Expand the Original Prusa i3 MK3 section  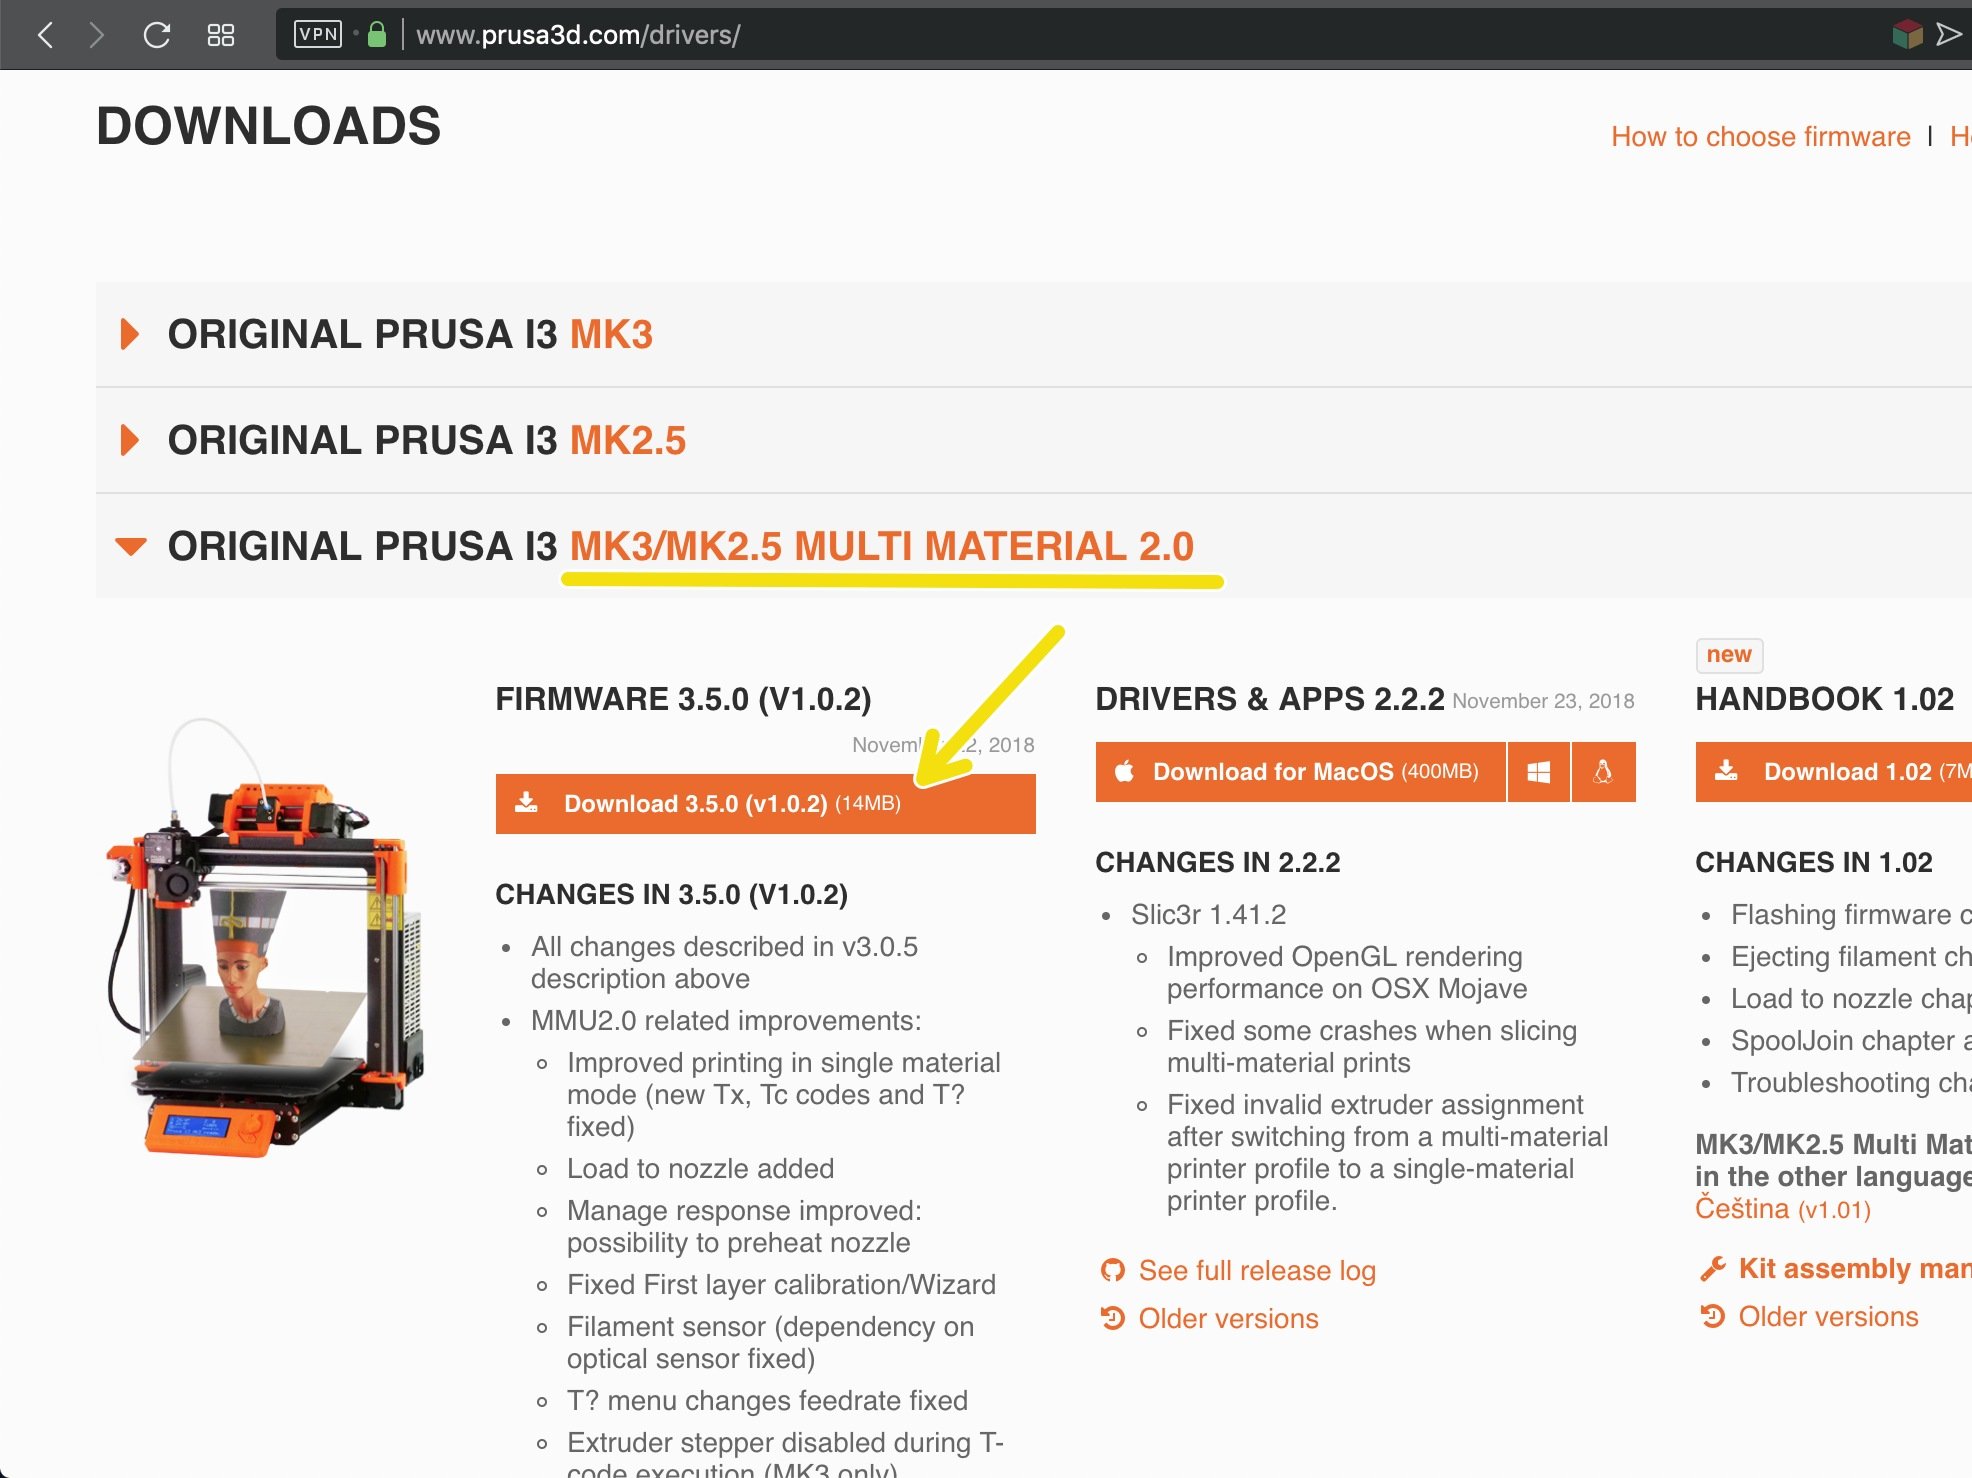tap(410, 334)
